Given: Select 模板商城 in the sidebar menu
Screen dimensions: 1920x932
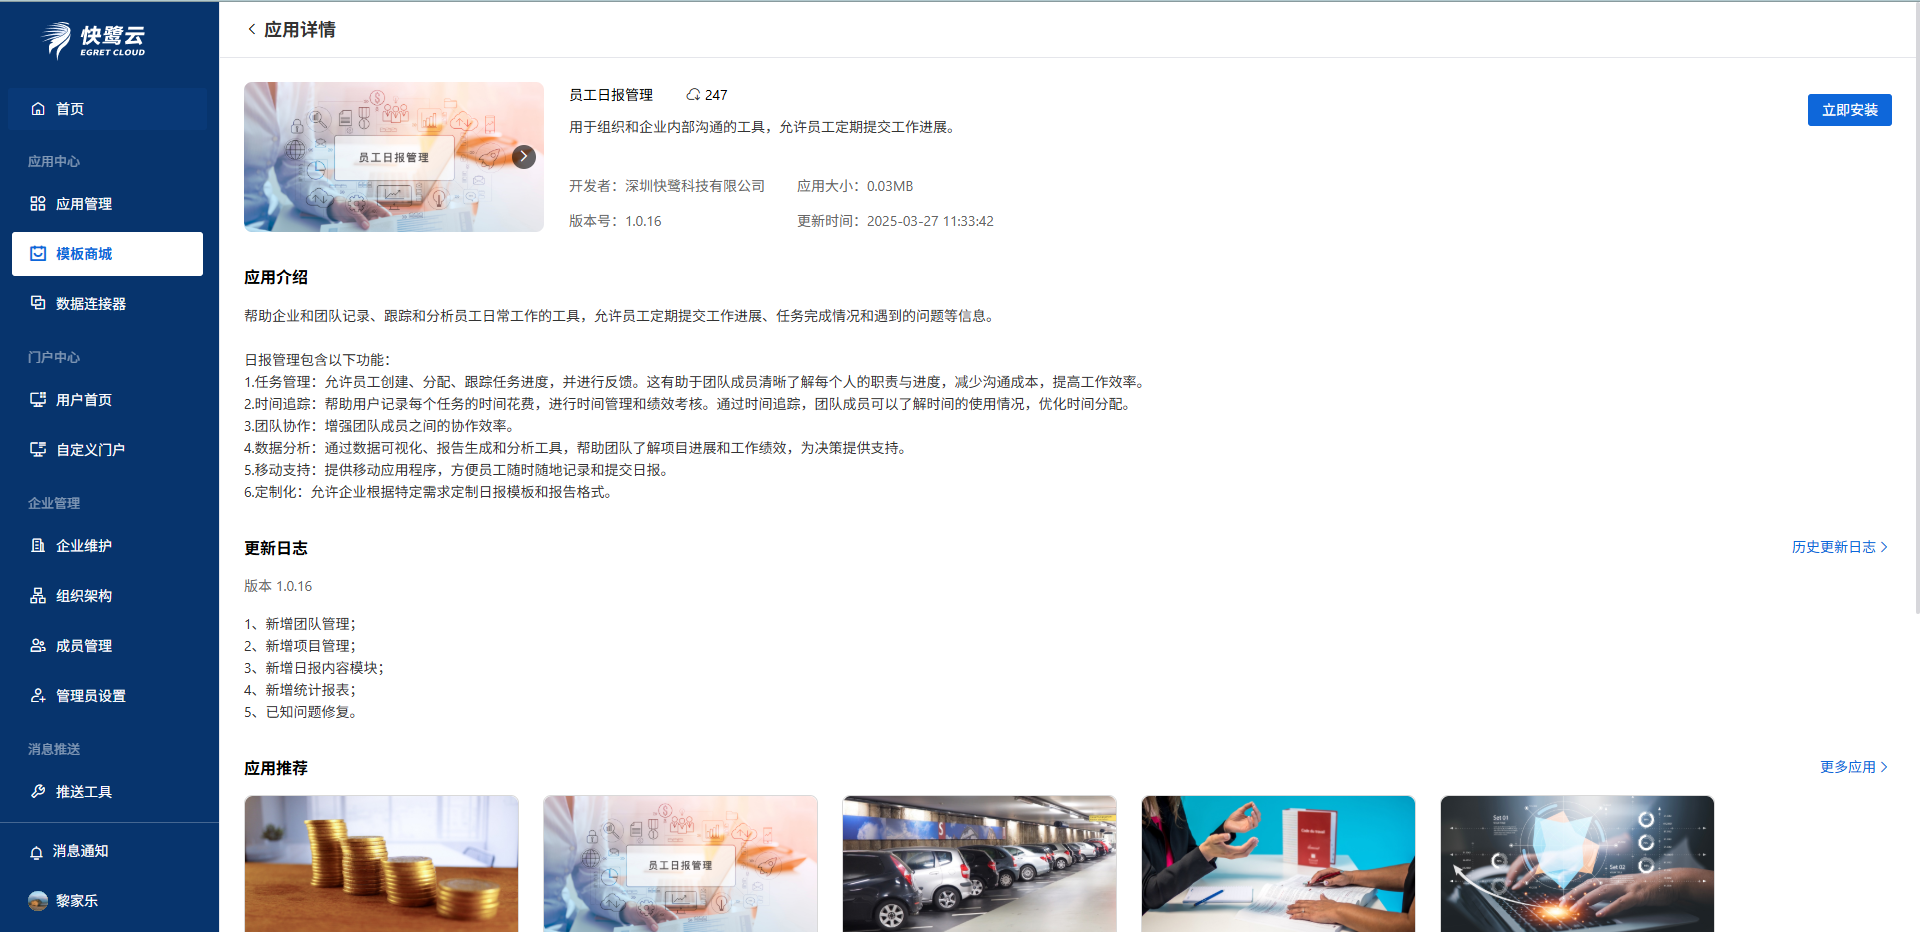Looking at the screenshot, I should [x=107, y=254].
